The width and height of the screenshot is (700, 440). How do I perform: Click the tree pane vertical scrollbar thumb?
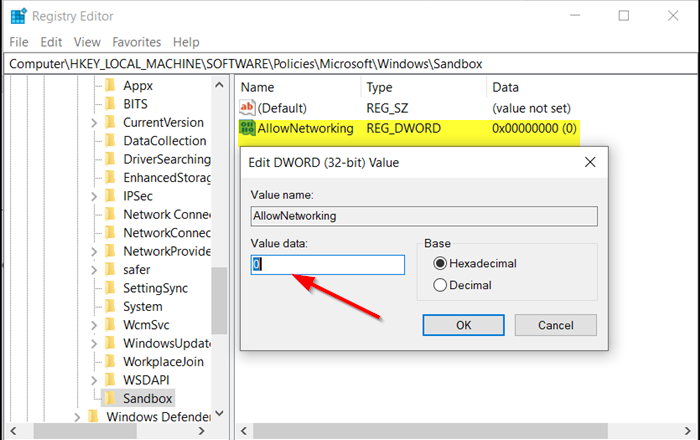click(219, 300)
